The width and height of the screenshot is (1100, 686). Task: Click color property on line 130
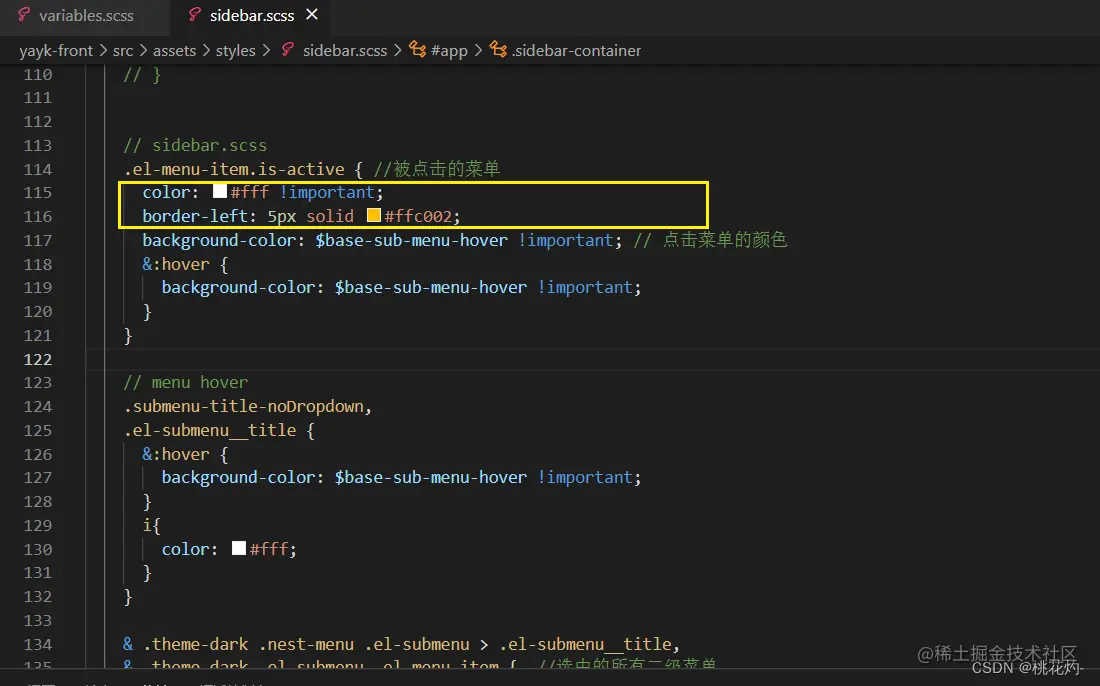[185, 549]
